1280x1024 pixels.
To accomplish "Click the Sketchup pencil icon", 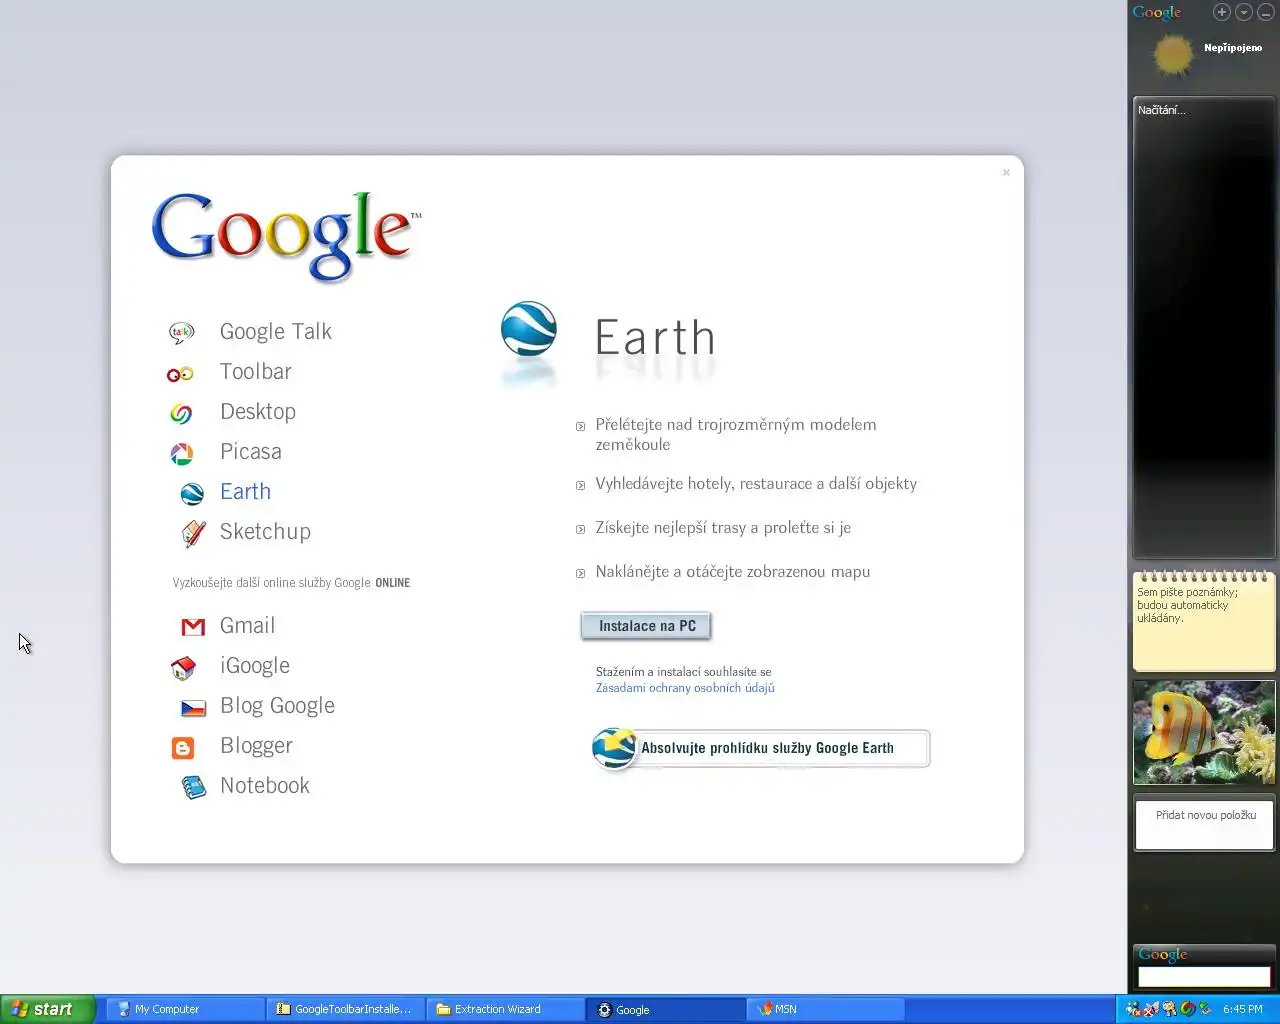I will click(193, 533).
